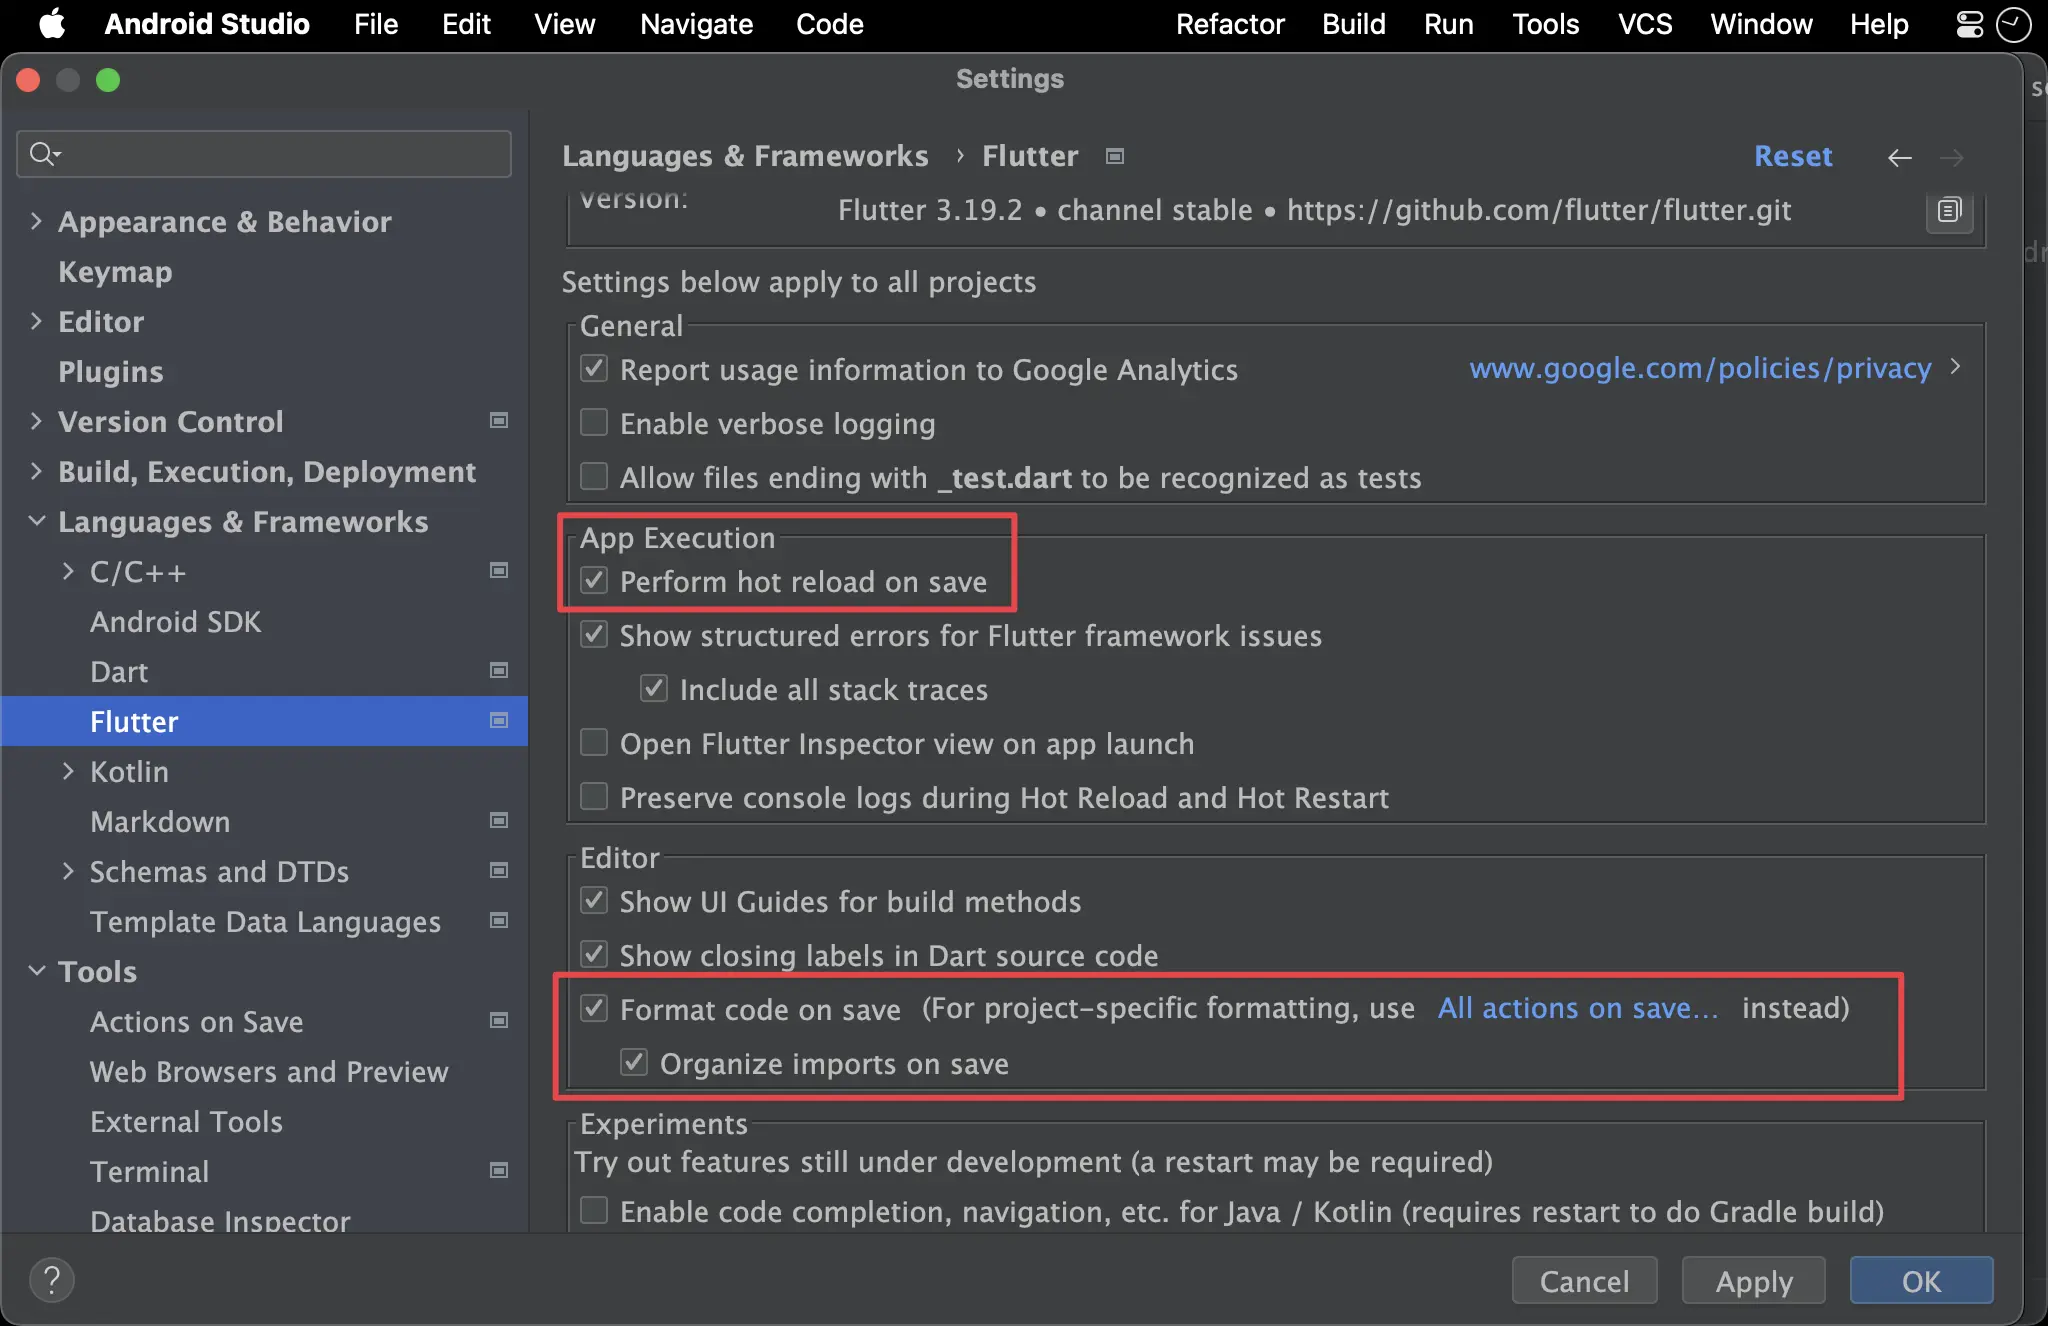Image resolution: width=2048 pixels, height=1326 pixels.
Task: Collapse the Tools section
Action: (x=36, y=971)
